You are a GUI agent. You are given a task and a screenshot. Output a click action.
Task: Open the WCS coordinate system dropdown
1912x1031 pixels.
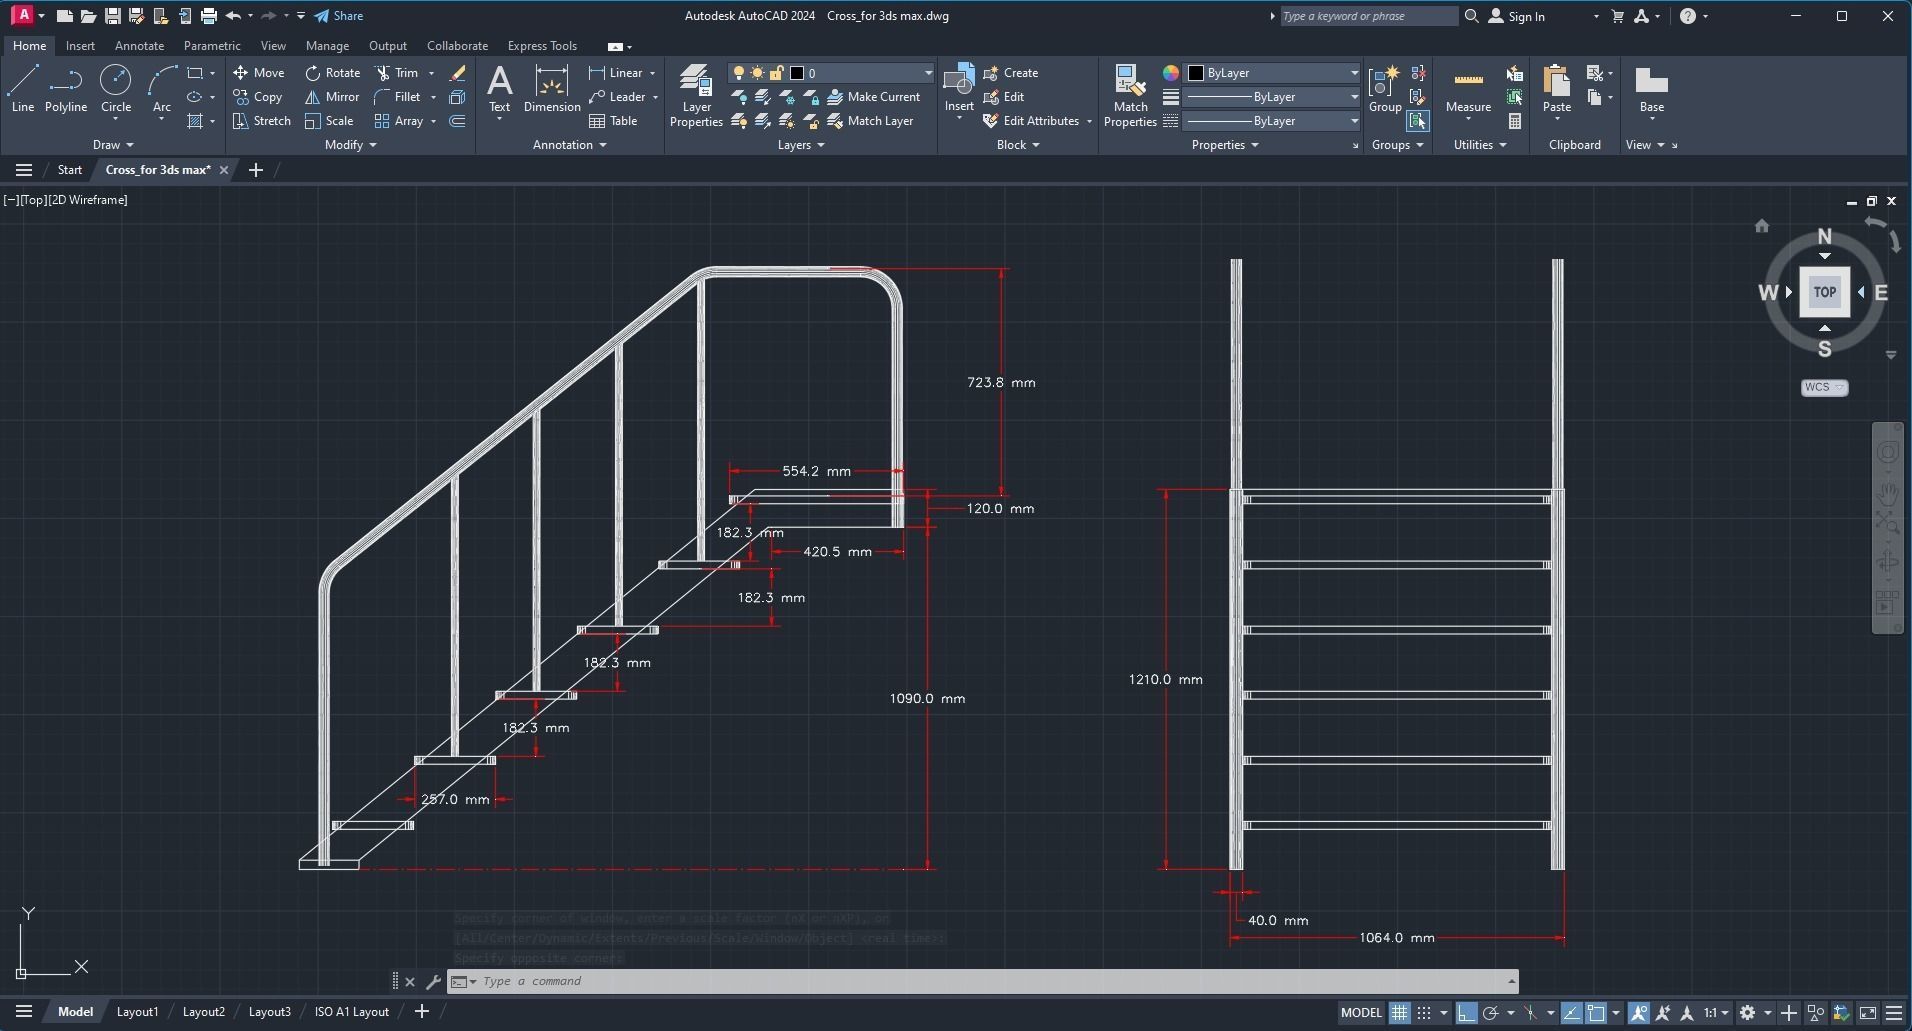click(1824, 387)
